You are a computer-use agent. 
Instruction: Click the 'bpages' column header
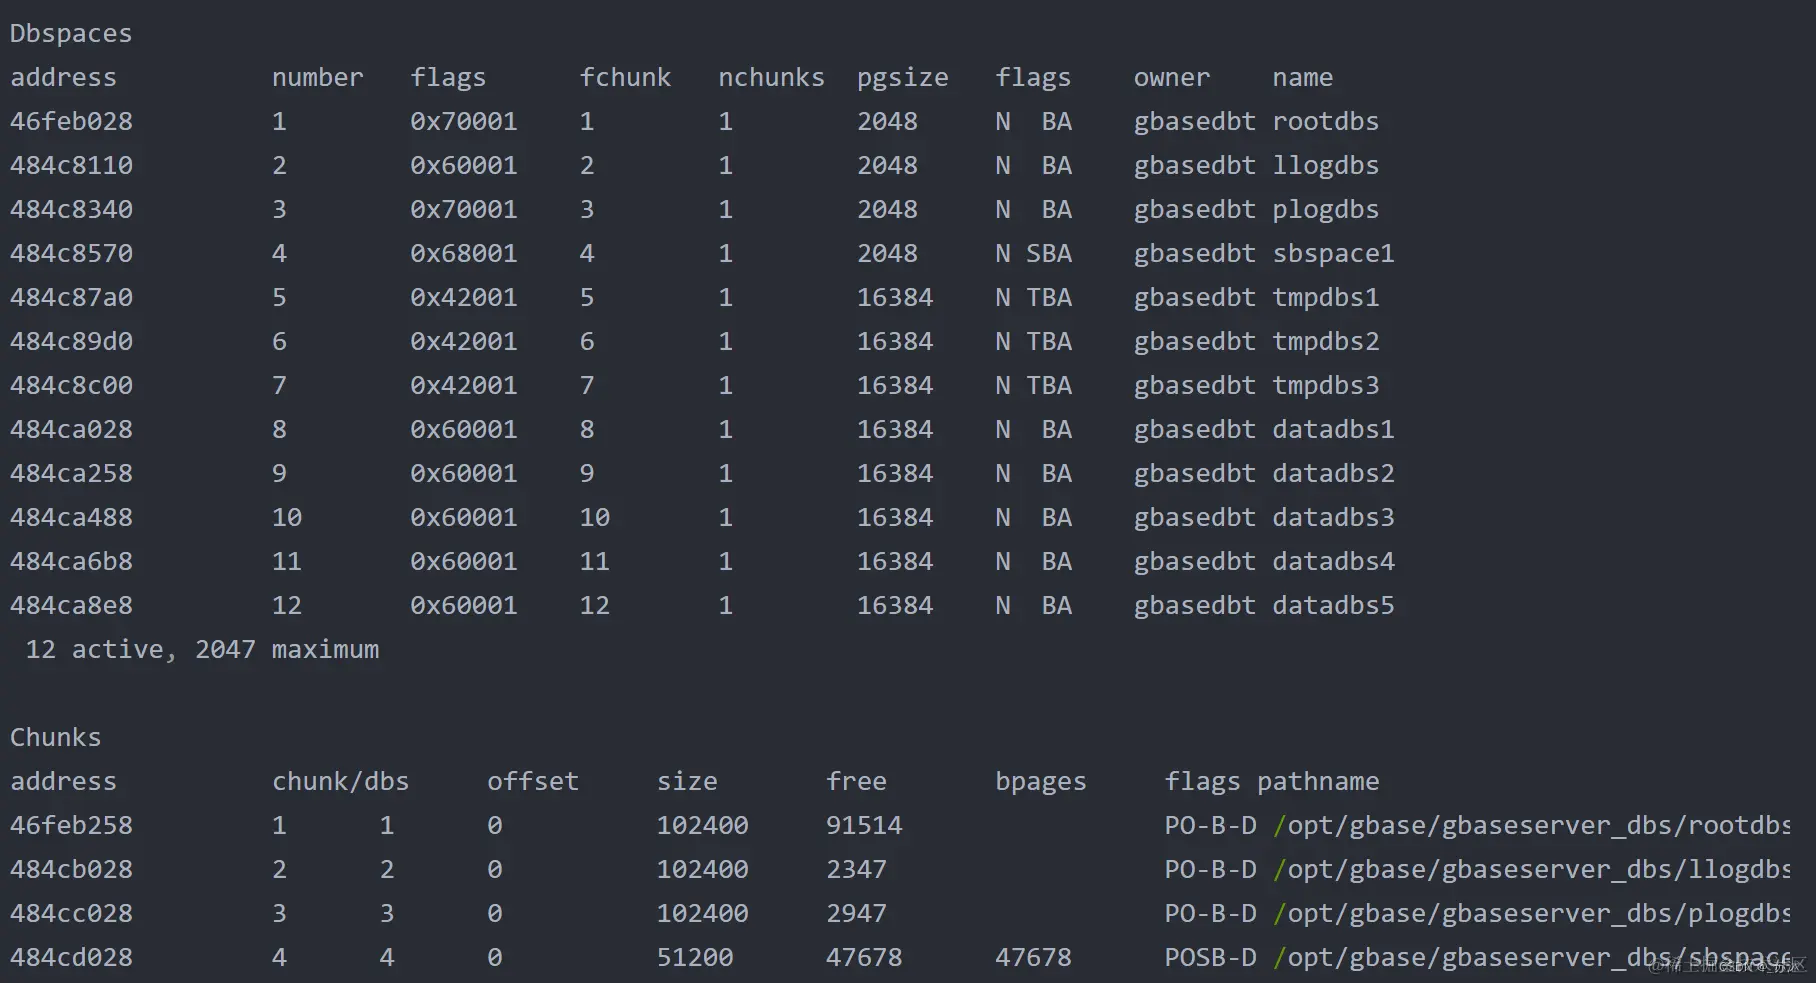tap(1040, 782)
